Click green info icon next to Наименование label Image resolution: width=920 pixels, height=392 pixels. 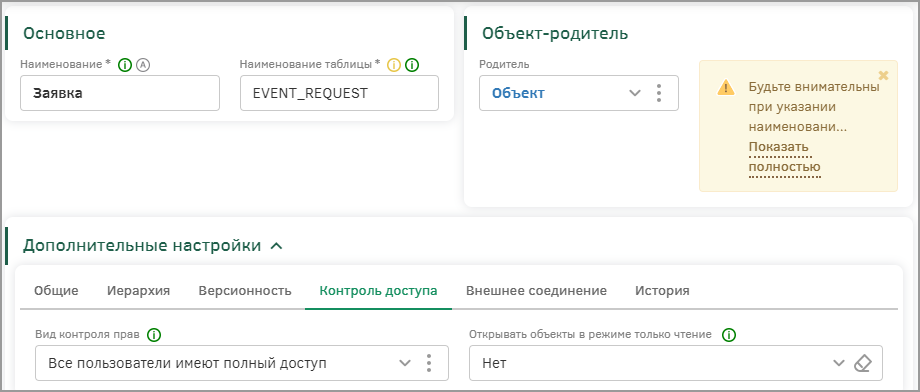(x=125, y=65)
